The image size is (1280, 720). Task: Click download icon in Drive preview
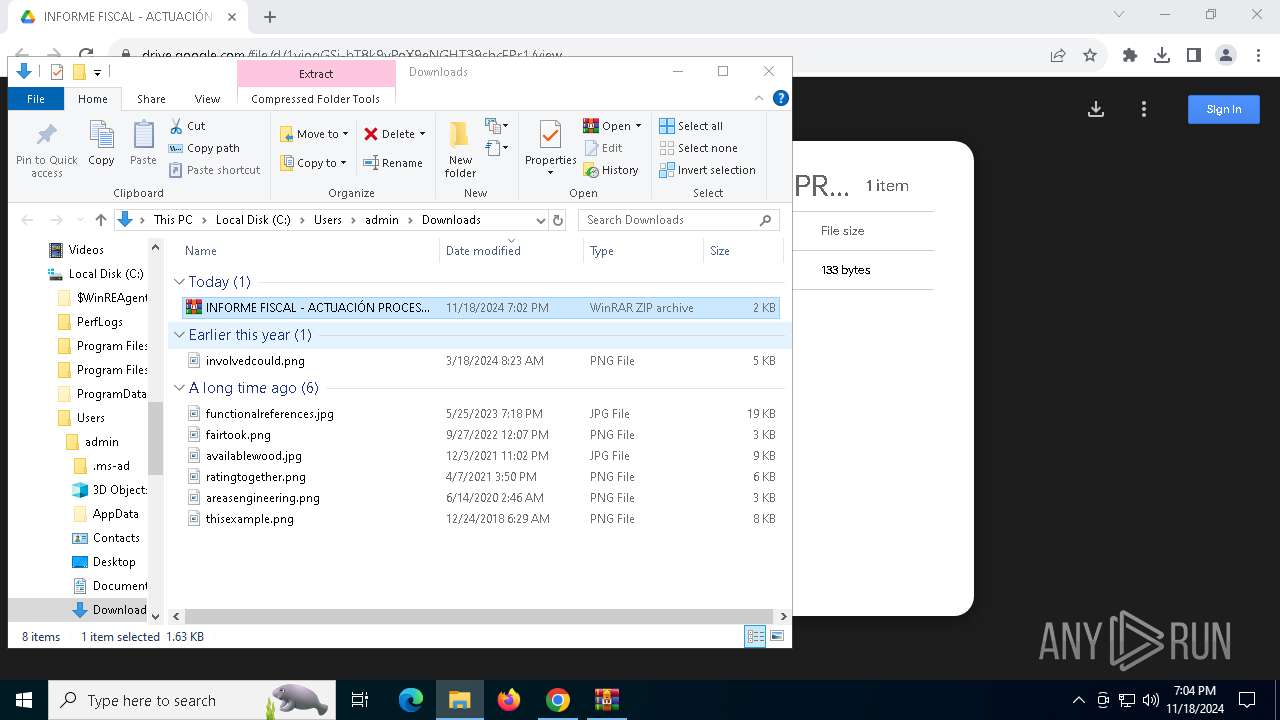pyautogui.click(x=1096, y=109)
